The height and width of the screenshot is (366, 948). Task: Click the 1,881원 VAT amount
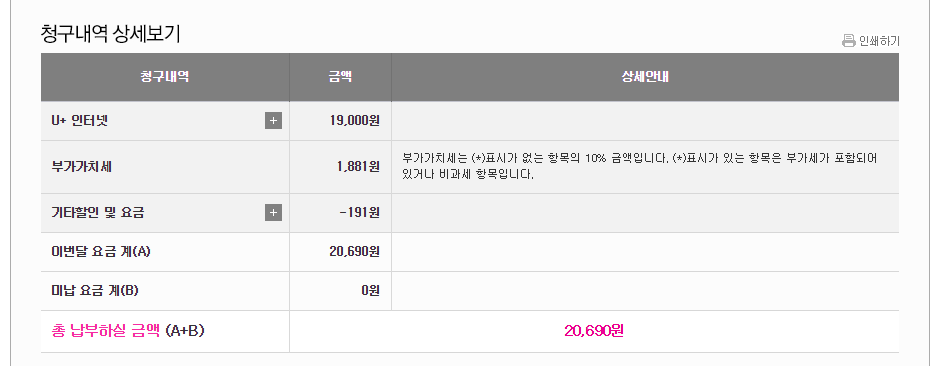pos(359,167)
